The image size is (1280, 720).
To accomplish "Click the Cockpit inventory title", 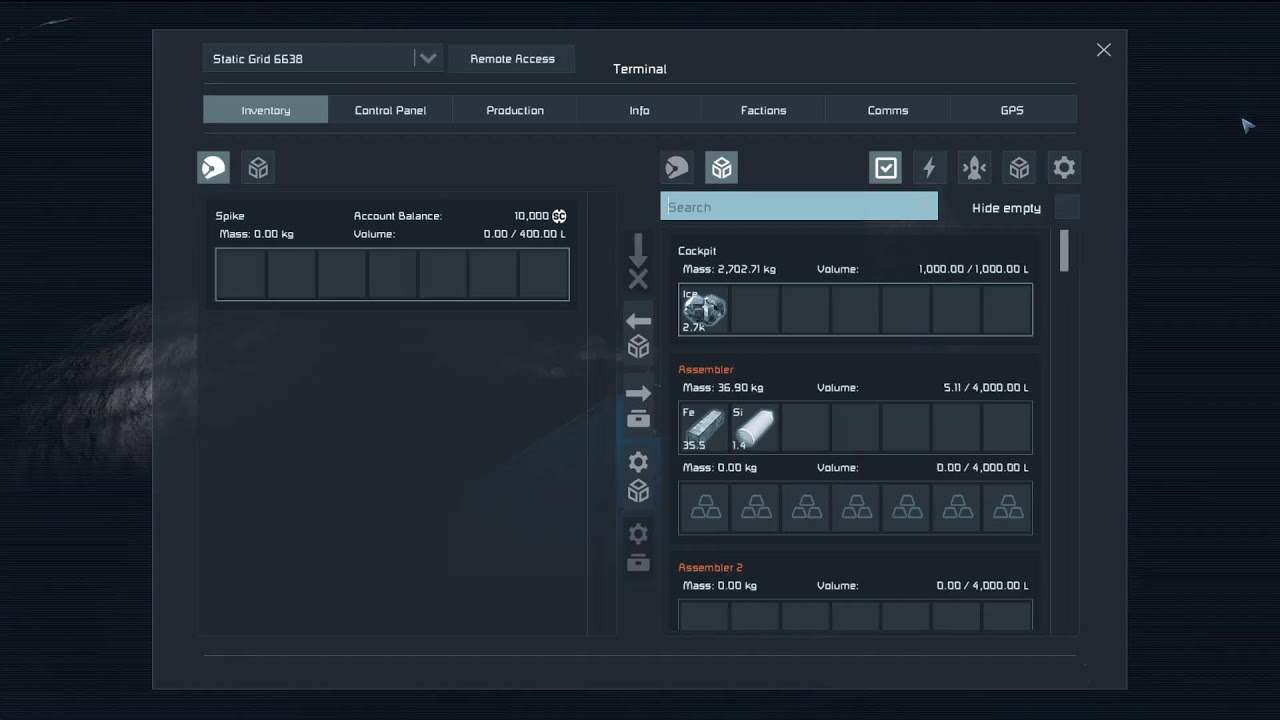I will click(x=697, y=251).
